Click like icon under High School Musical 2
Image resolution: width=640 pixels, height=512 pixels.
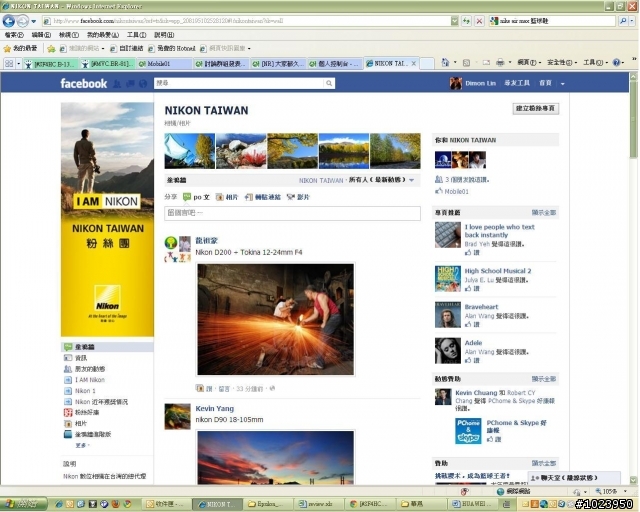click(x=468, y=289)
